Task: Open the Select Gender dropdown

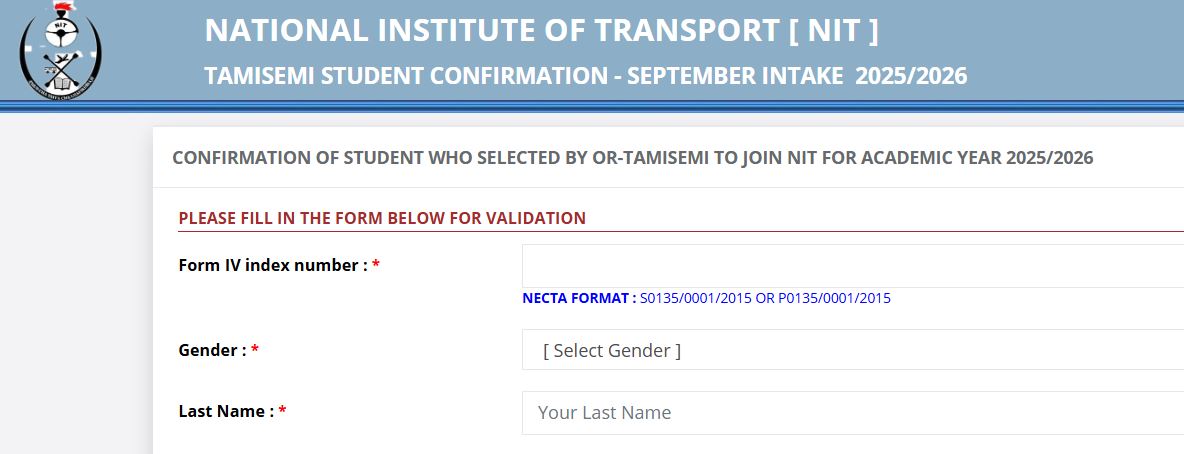Action: pyautogui.click(x=853, y=350)
